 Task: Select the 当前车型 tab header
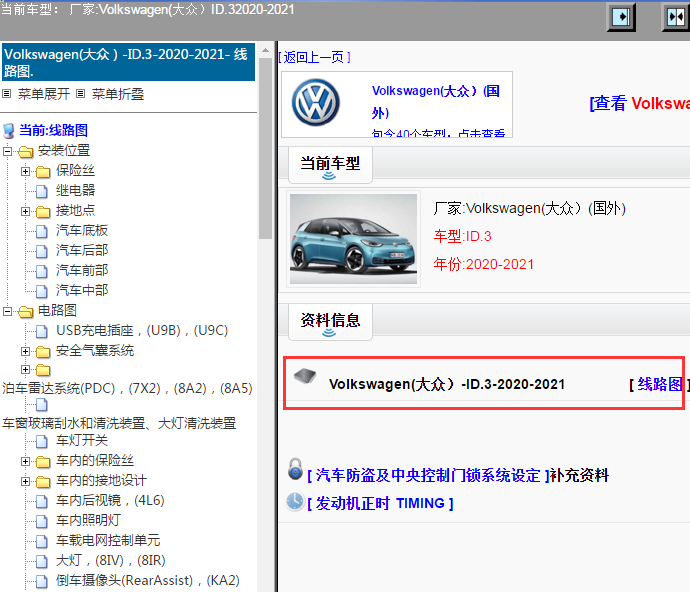(330, 165)
